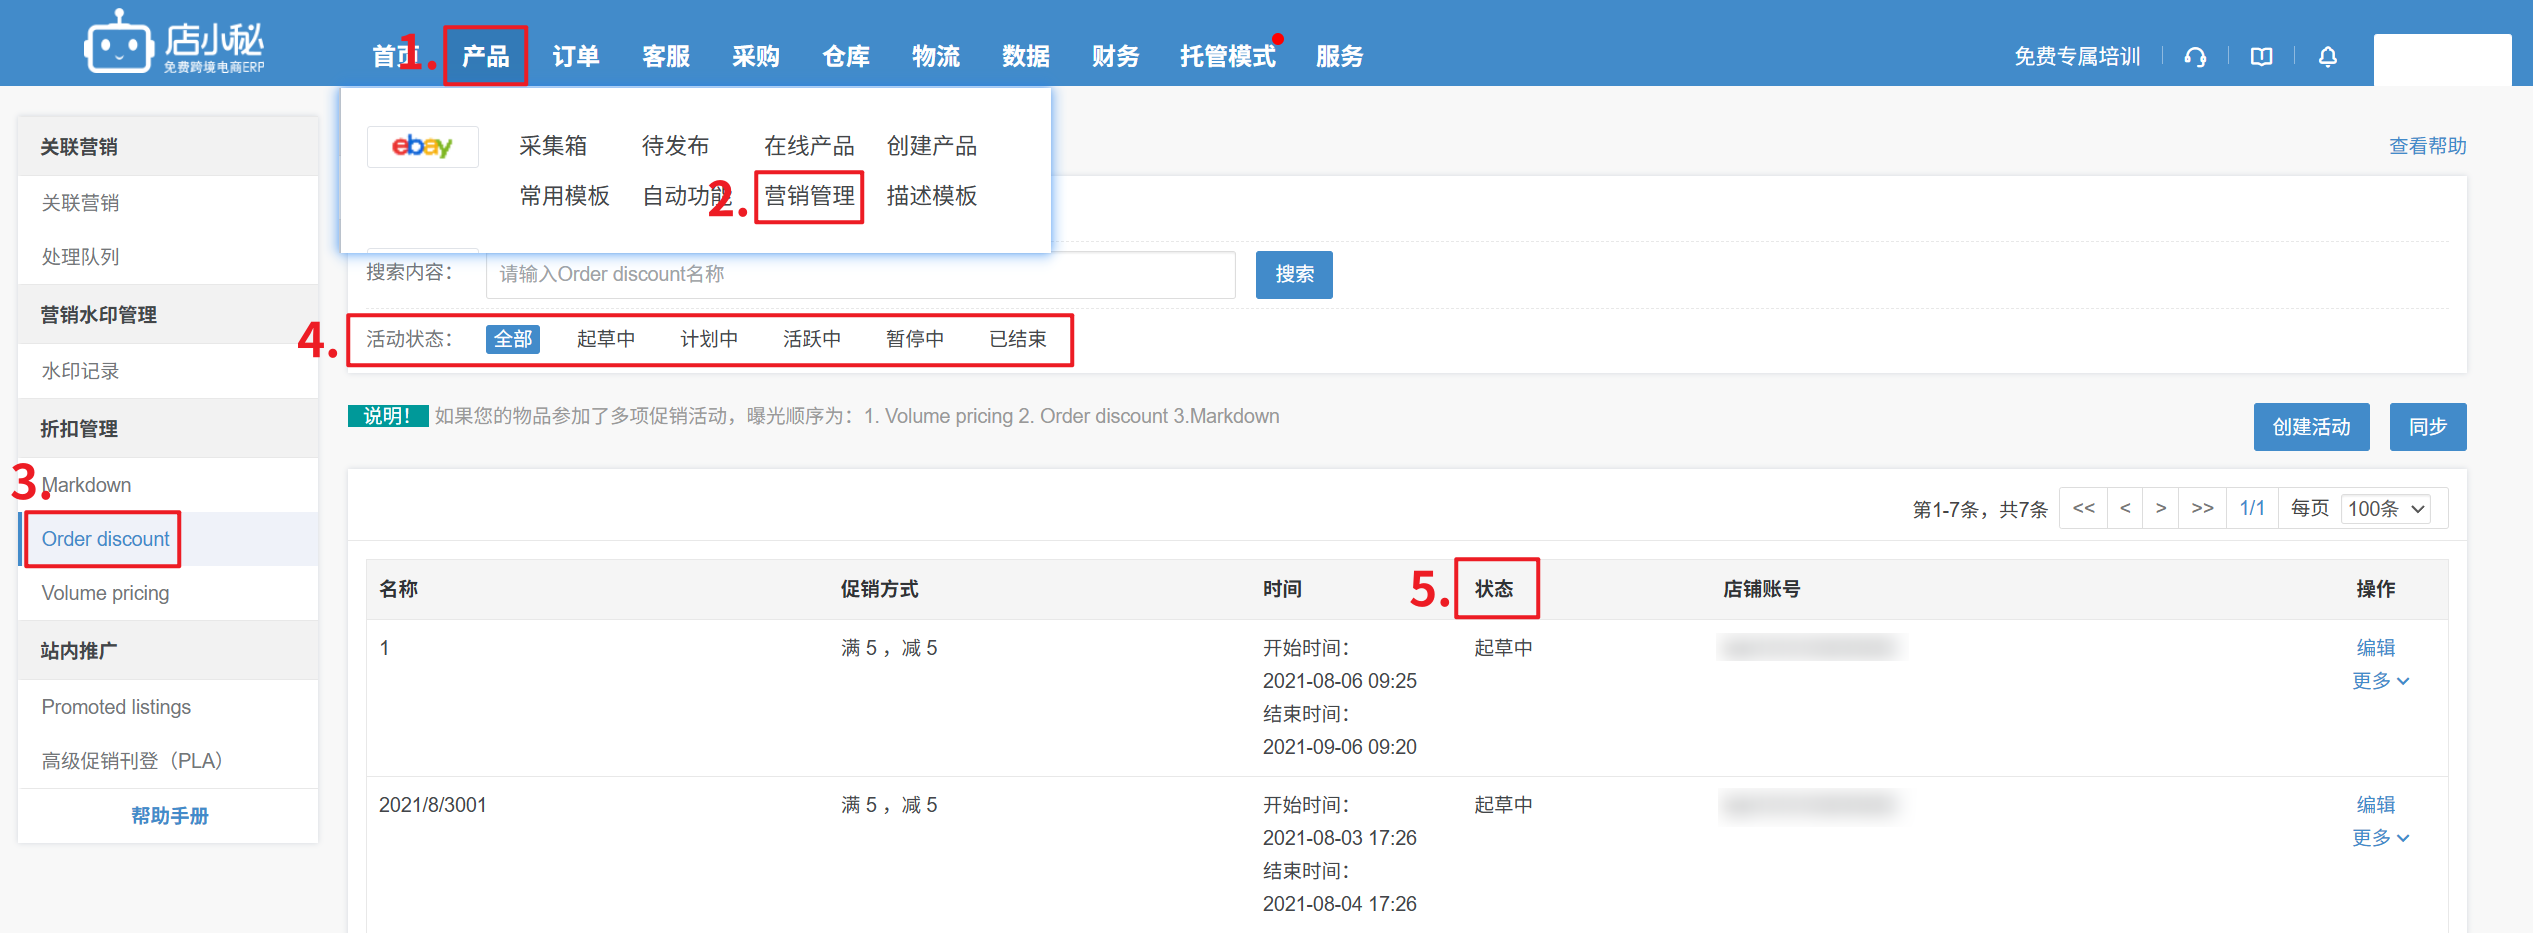The height and width of the screenshot is (933, 2533).
Task: Open the 订单 top menu
Action: coord(576,57)
